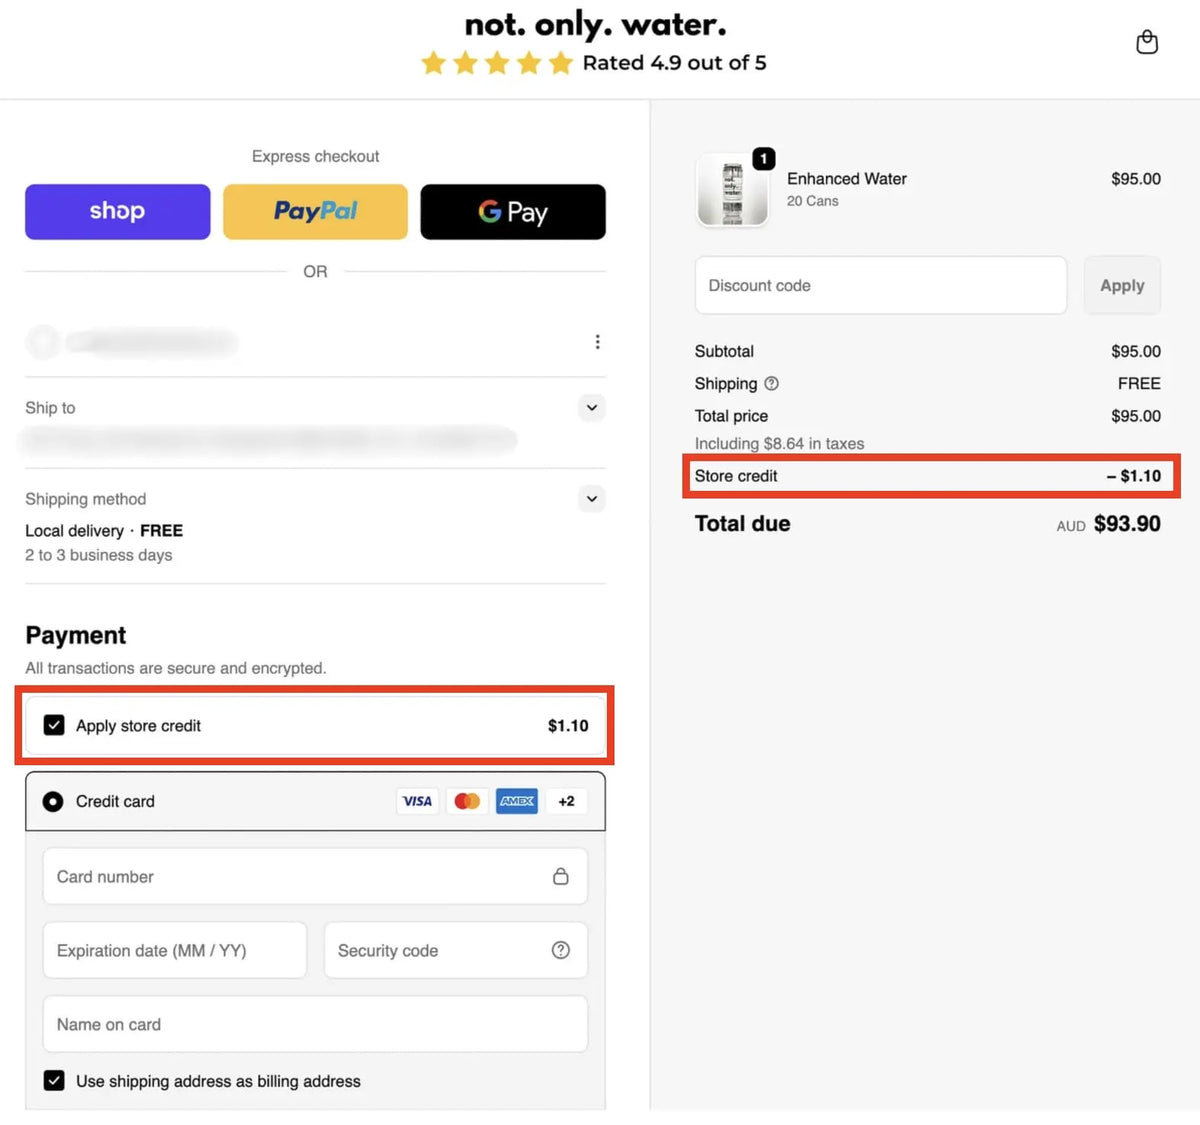Click the lock icon in card number field
Image resolution: width=1200 pixels, height=1125 pixels.
561,876
